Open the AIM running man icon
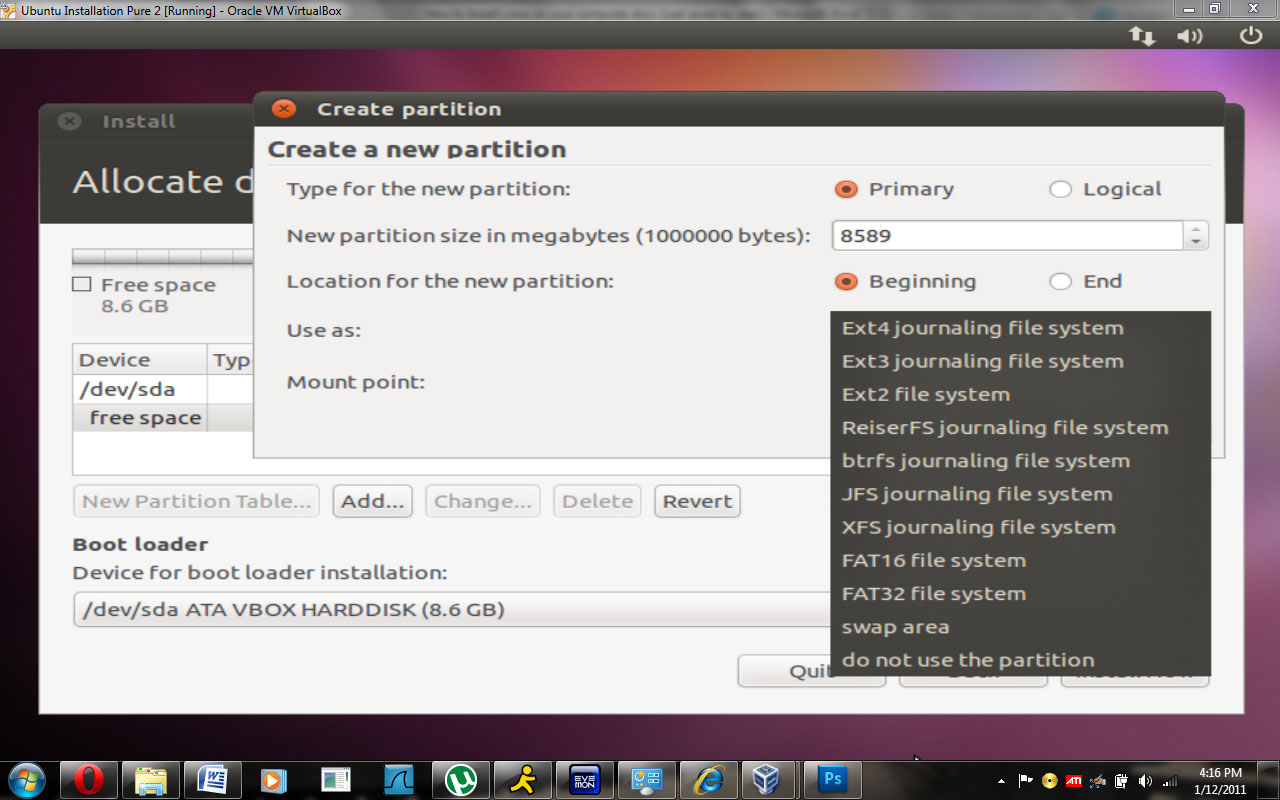 522,779
